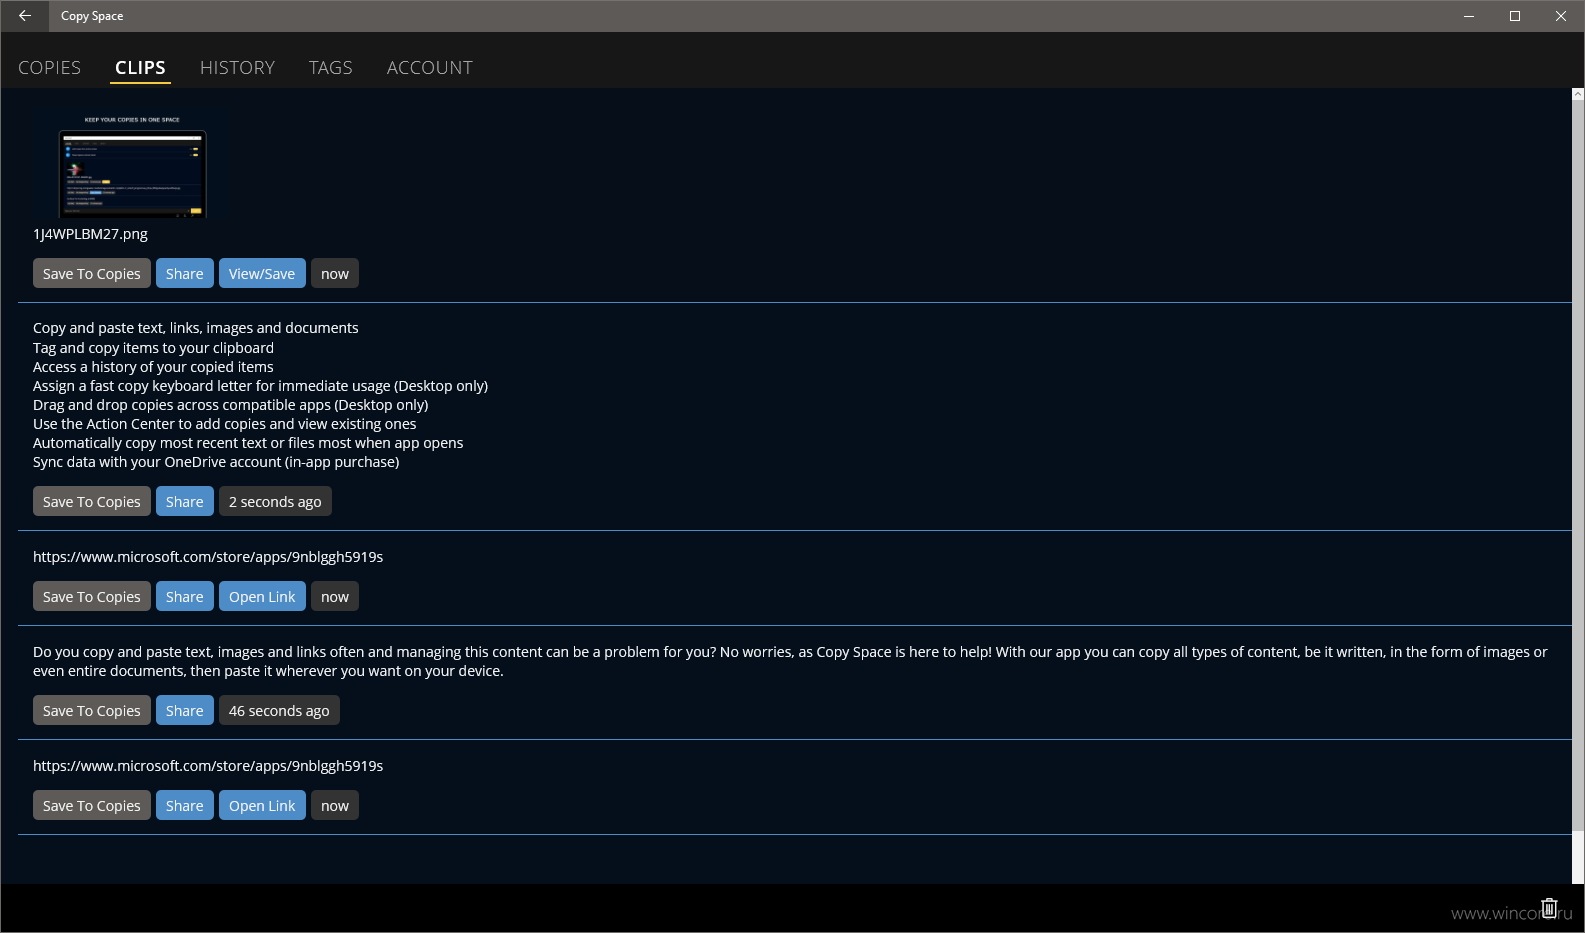Image resolution: width=1585 pixels, height=933 pixels.
Task: Click the last microsoft.com store URL text
Action: [x=208, y=766]
